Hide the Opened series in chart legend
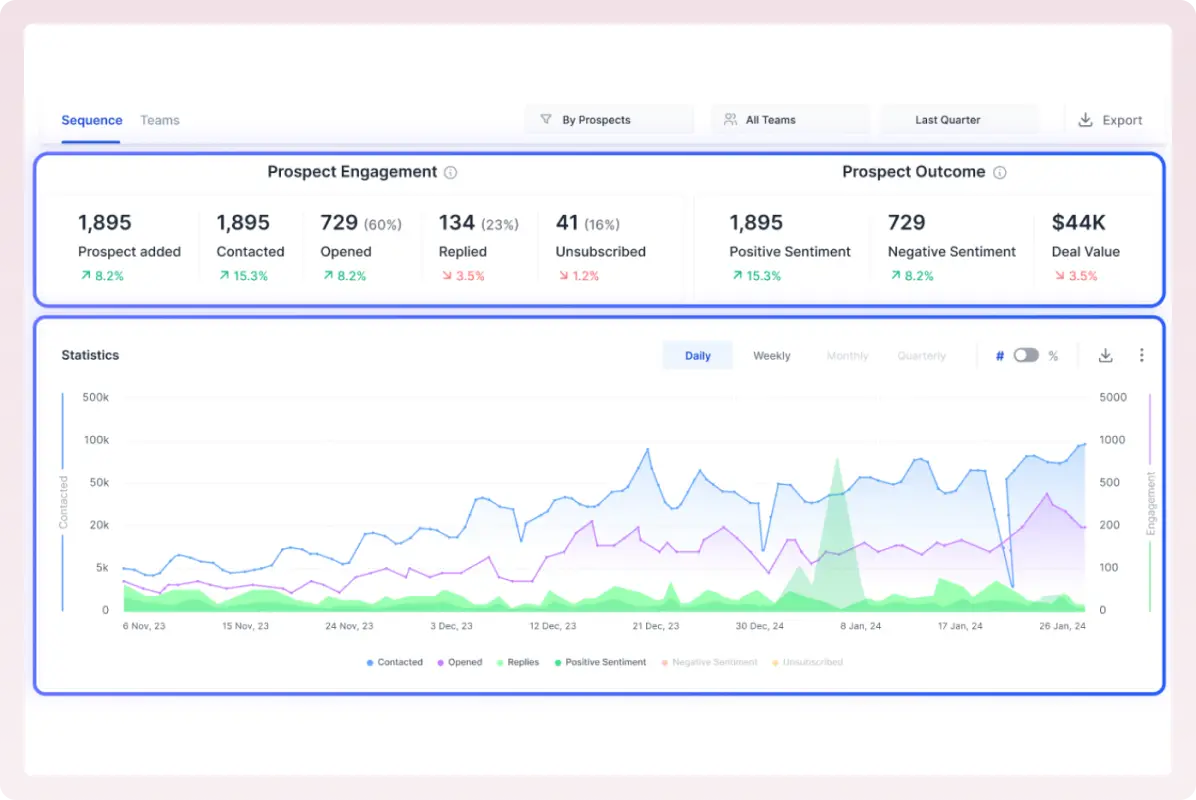The width and height of the screenshot is (1196, 800). click(459, 662)
